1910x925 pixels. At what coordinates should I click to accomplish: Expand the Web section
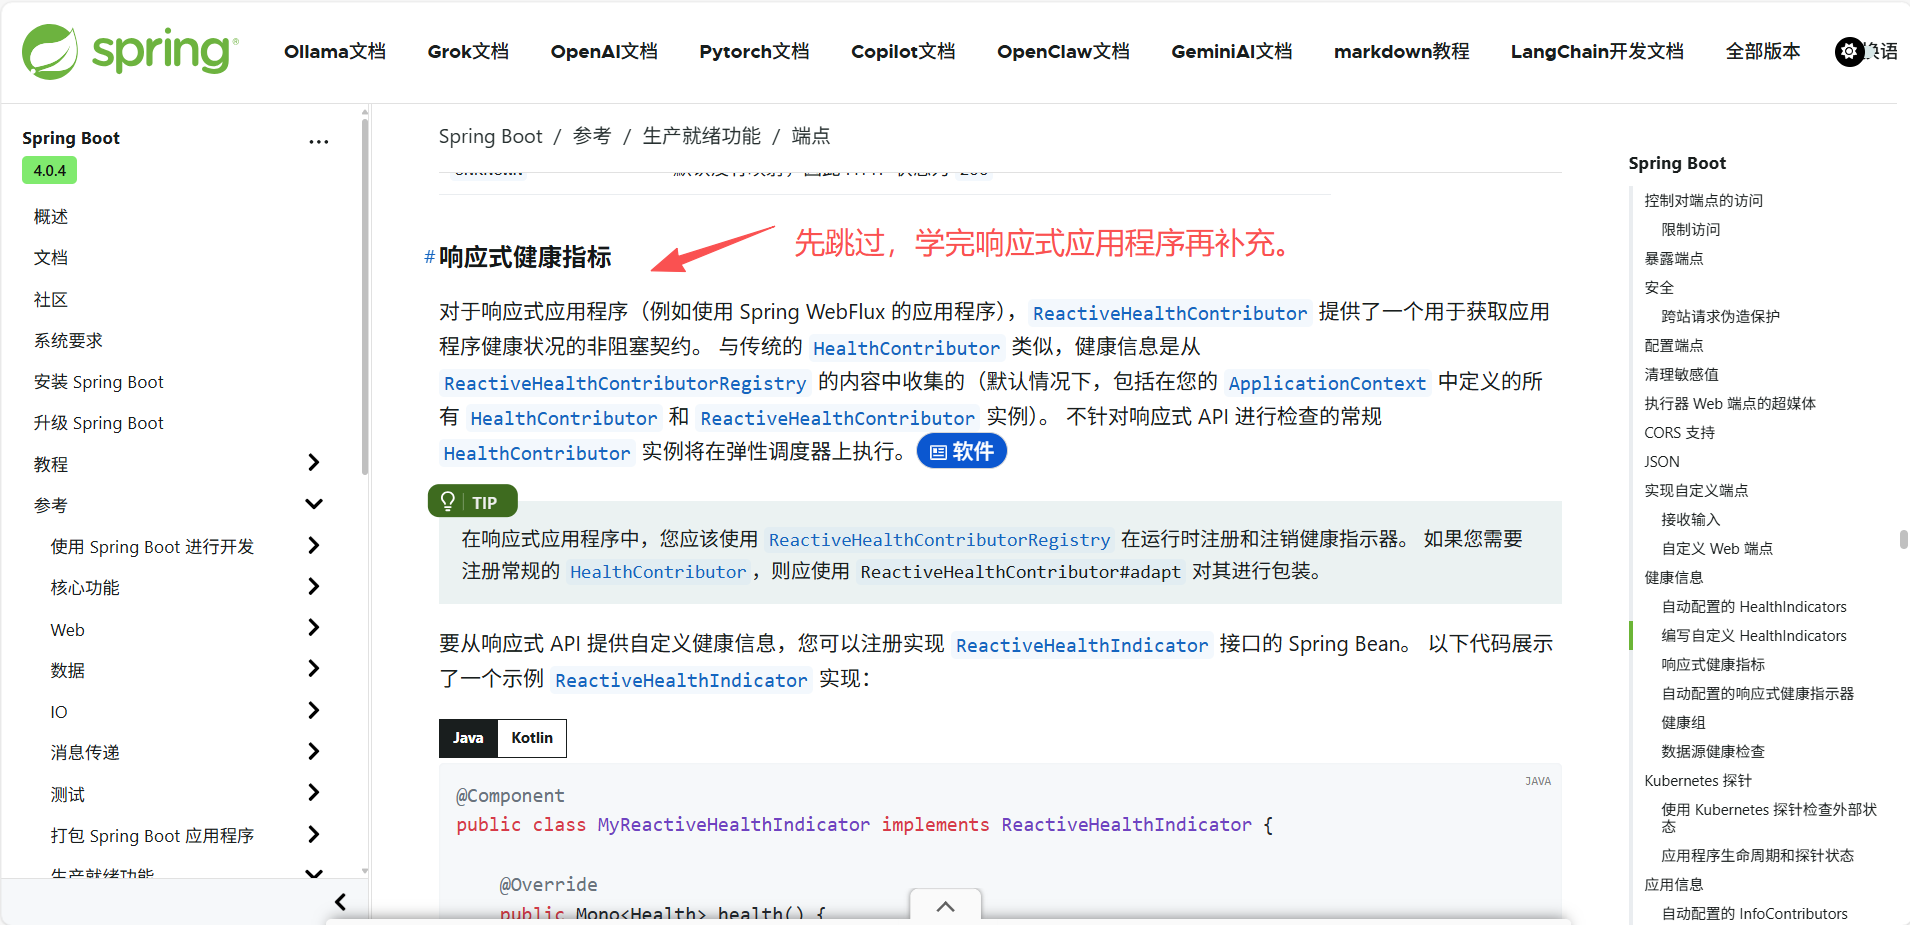[x=314, y=628]
